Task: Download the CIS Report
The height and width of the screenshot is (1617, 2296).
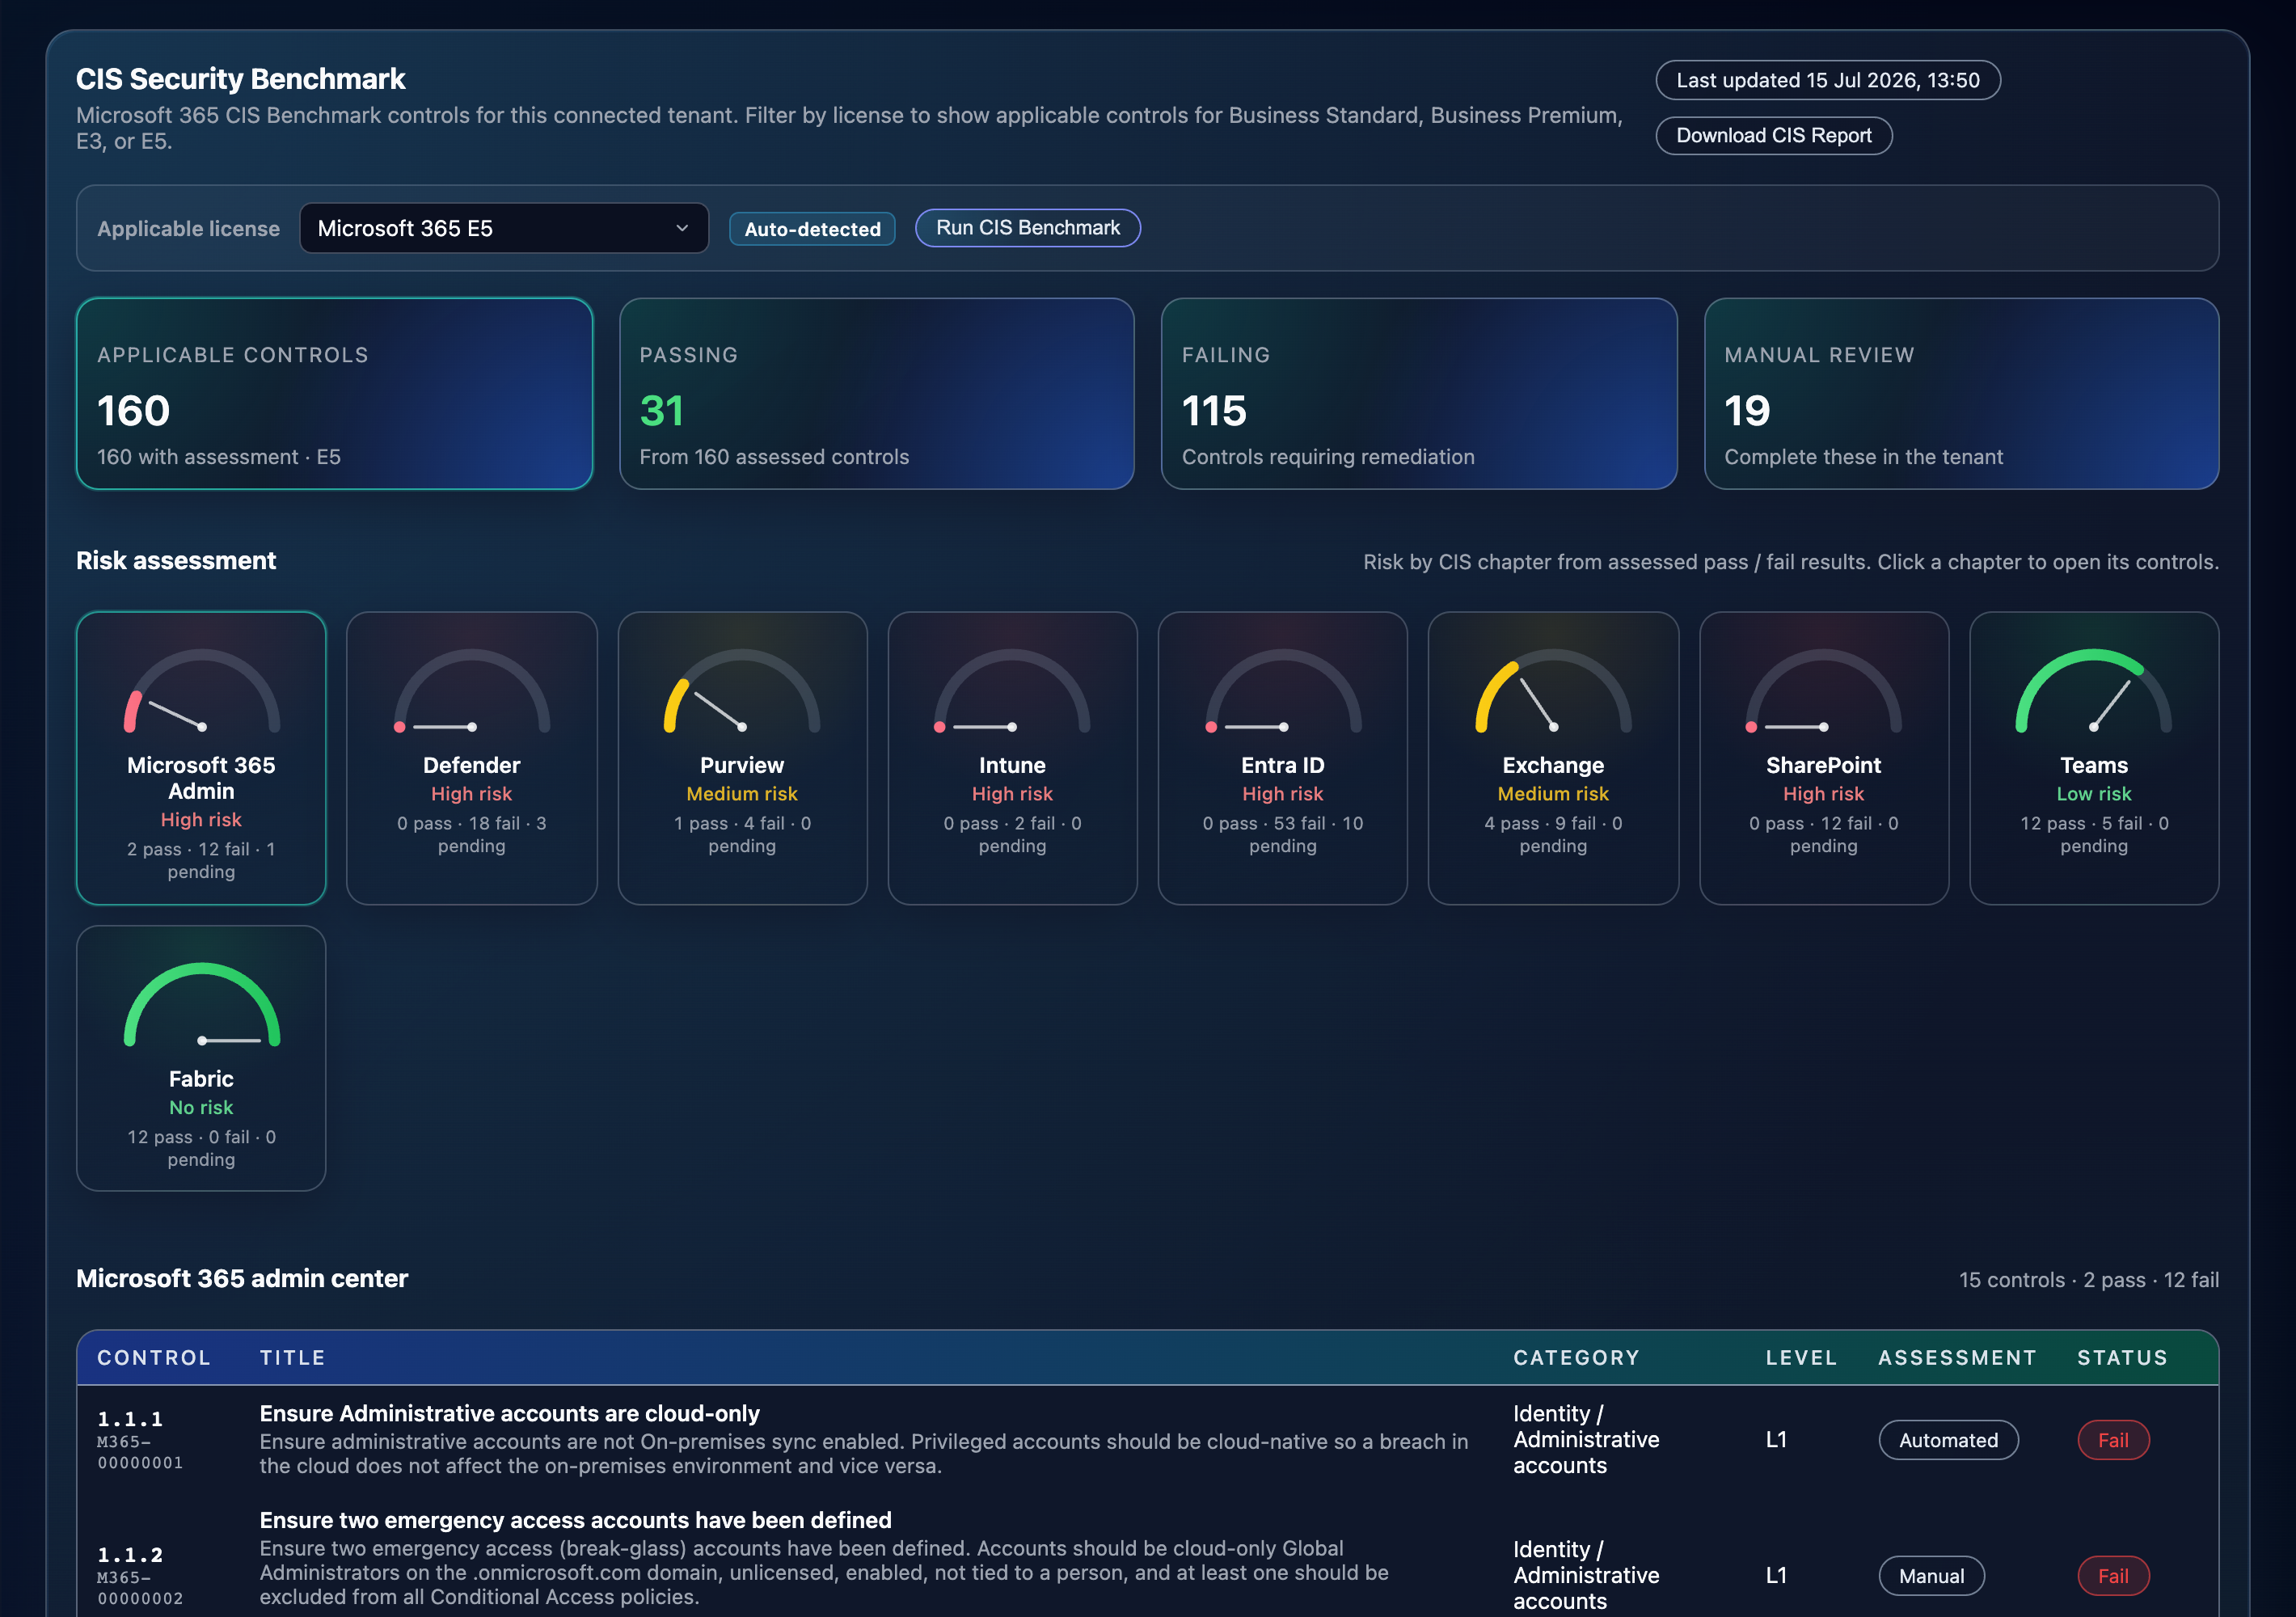Action: [1773, 136]
